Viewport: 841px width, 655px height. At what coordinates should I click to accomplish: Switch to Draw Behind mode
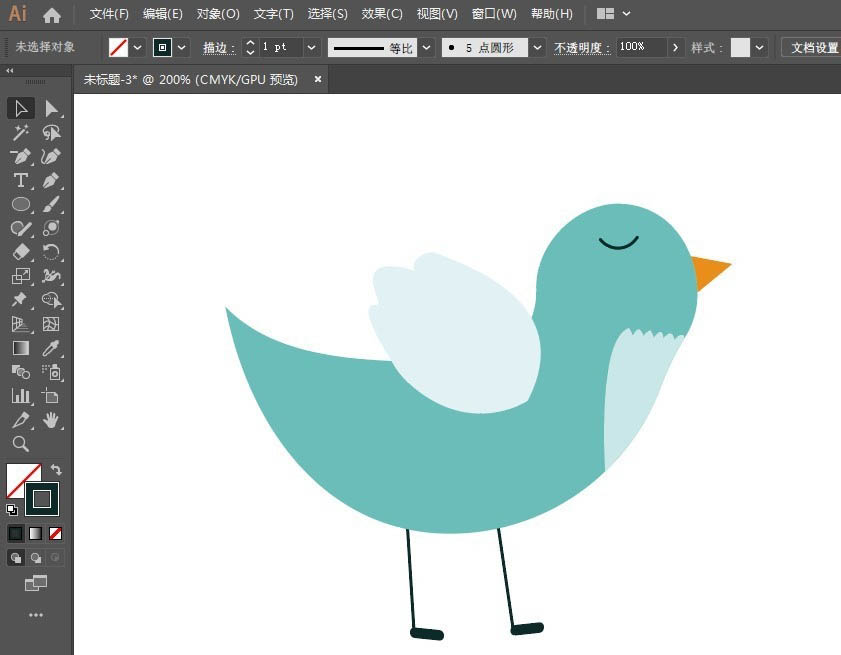pos(36,558)
